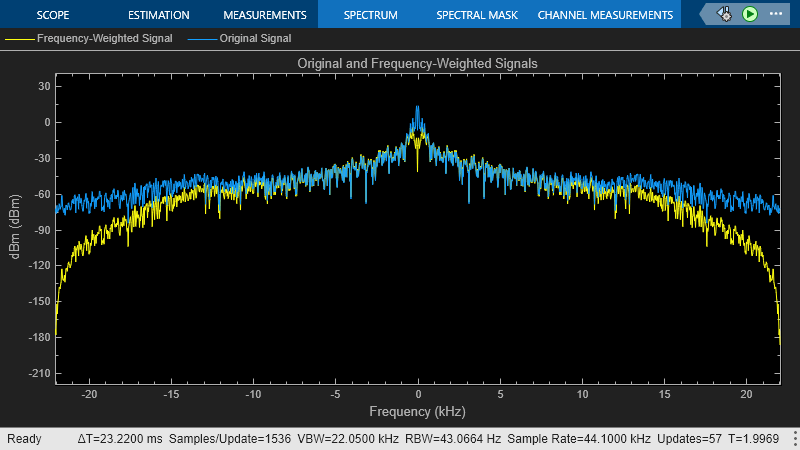This screenshot has width=800, height=450.
Task: Click the plot title 'Original and Frequency-Weighted Signals'
Action: pos(417,63)
